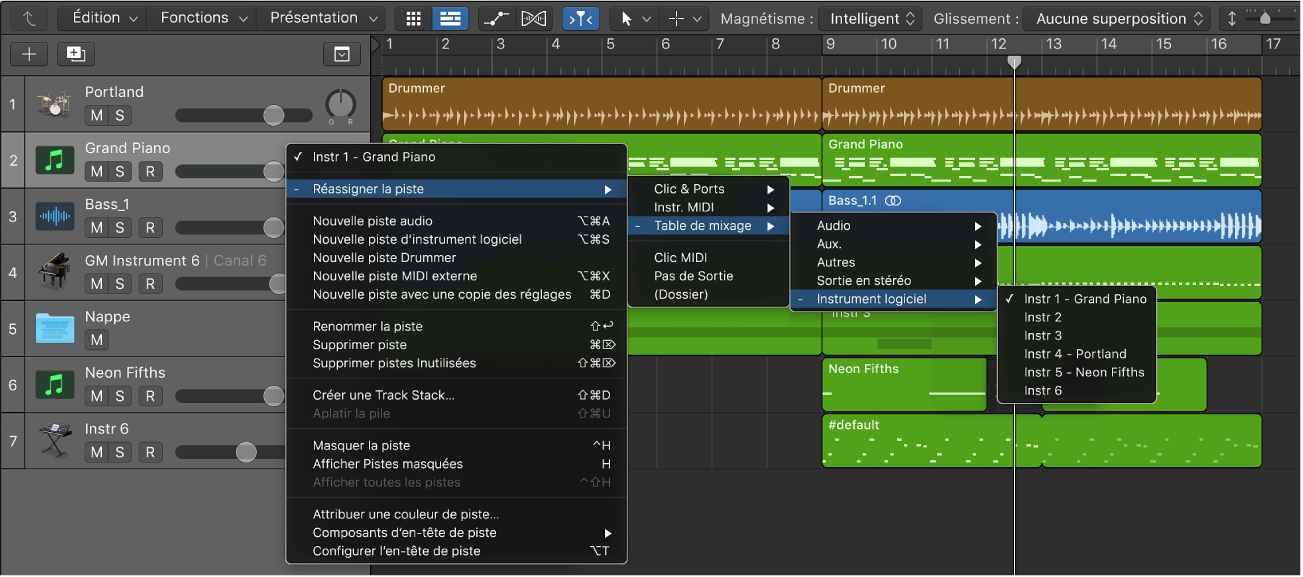
Task: Adjust the Instr 6 volume slider
Action: (246, 452)
